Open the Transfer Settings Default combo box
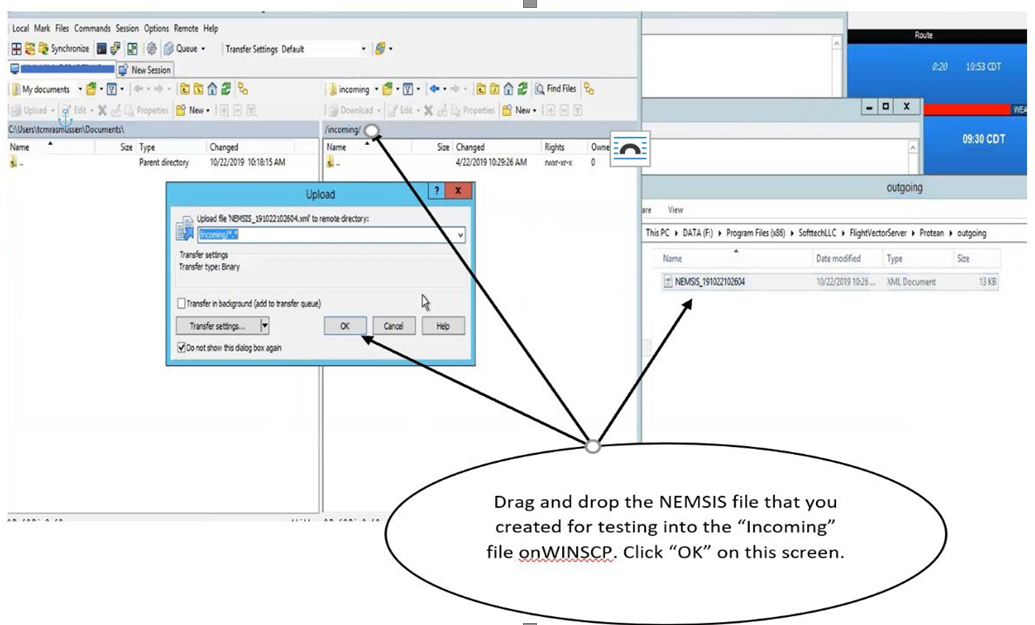 323,49
